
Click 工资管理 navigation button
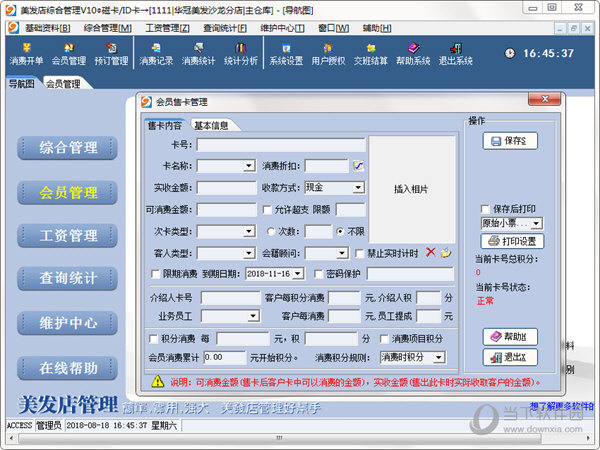[x=67, y=235]
